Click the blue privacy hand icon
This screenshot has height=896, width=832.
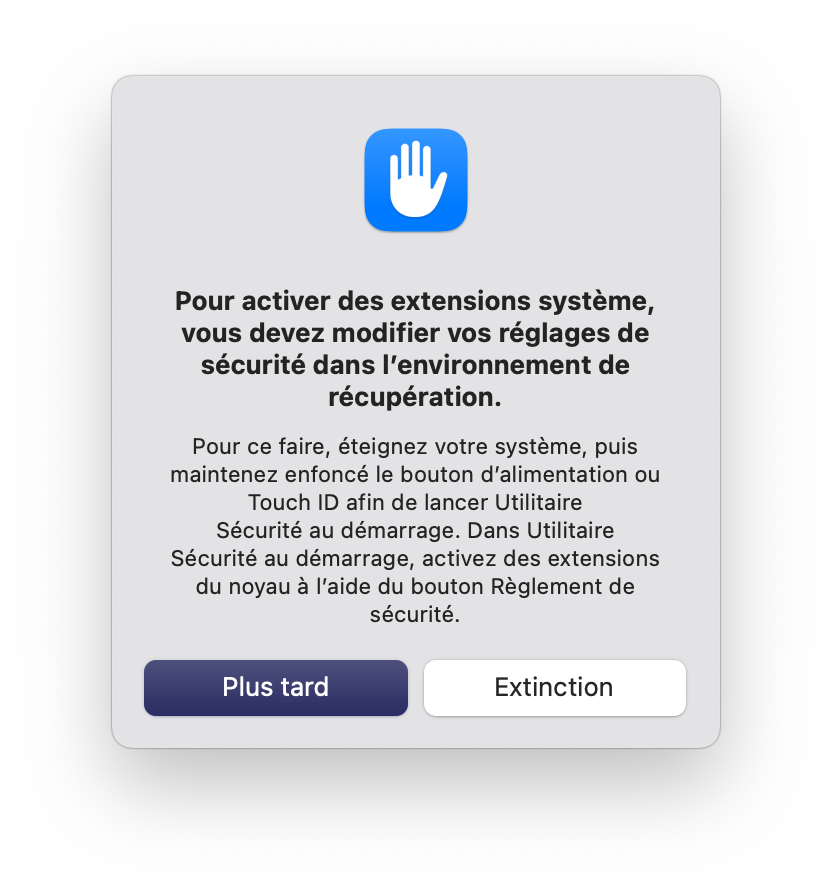click(415, 180)
